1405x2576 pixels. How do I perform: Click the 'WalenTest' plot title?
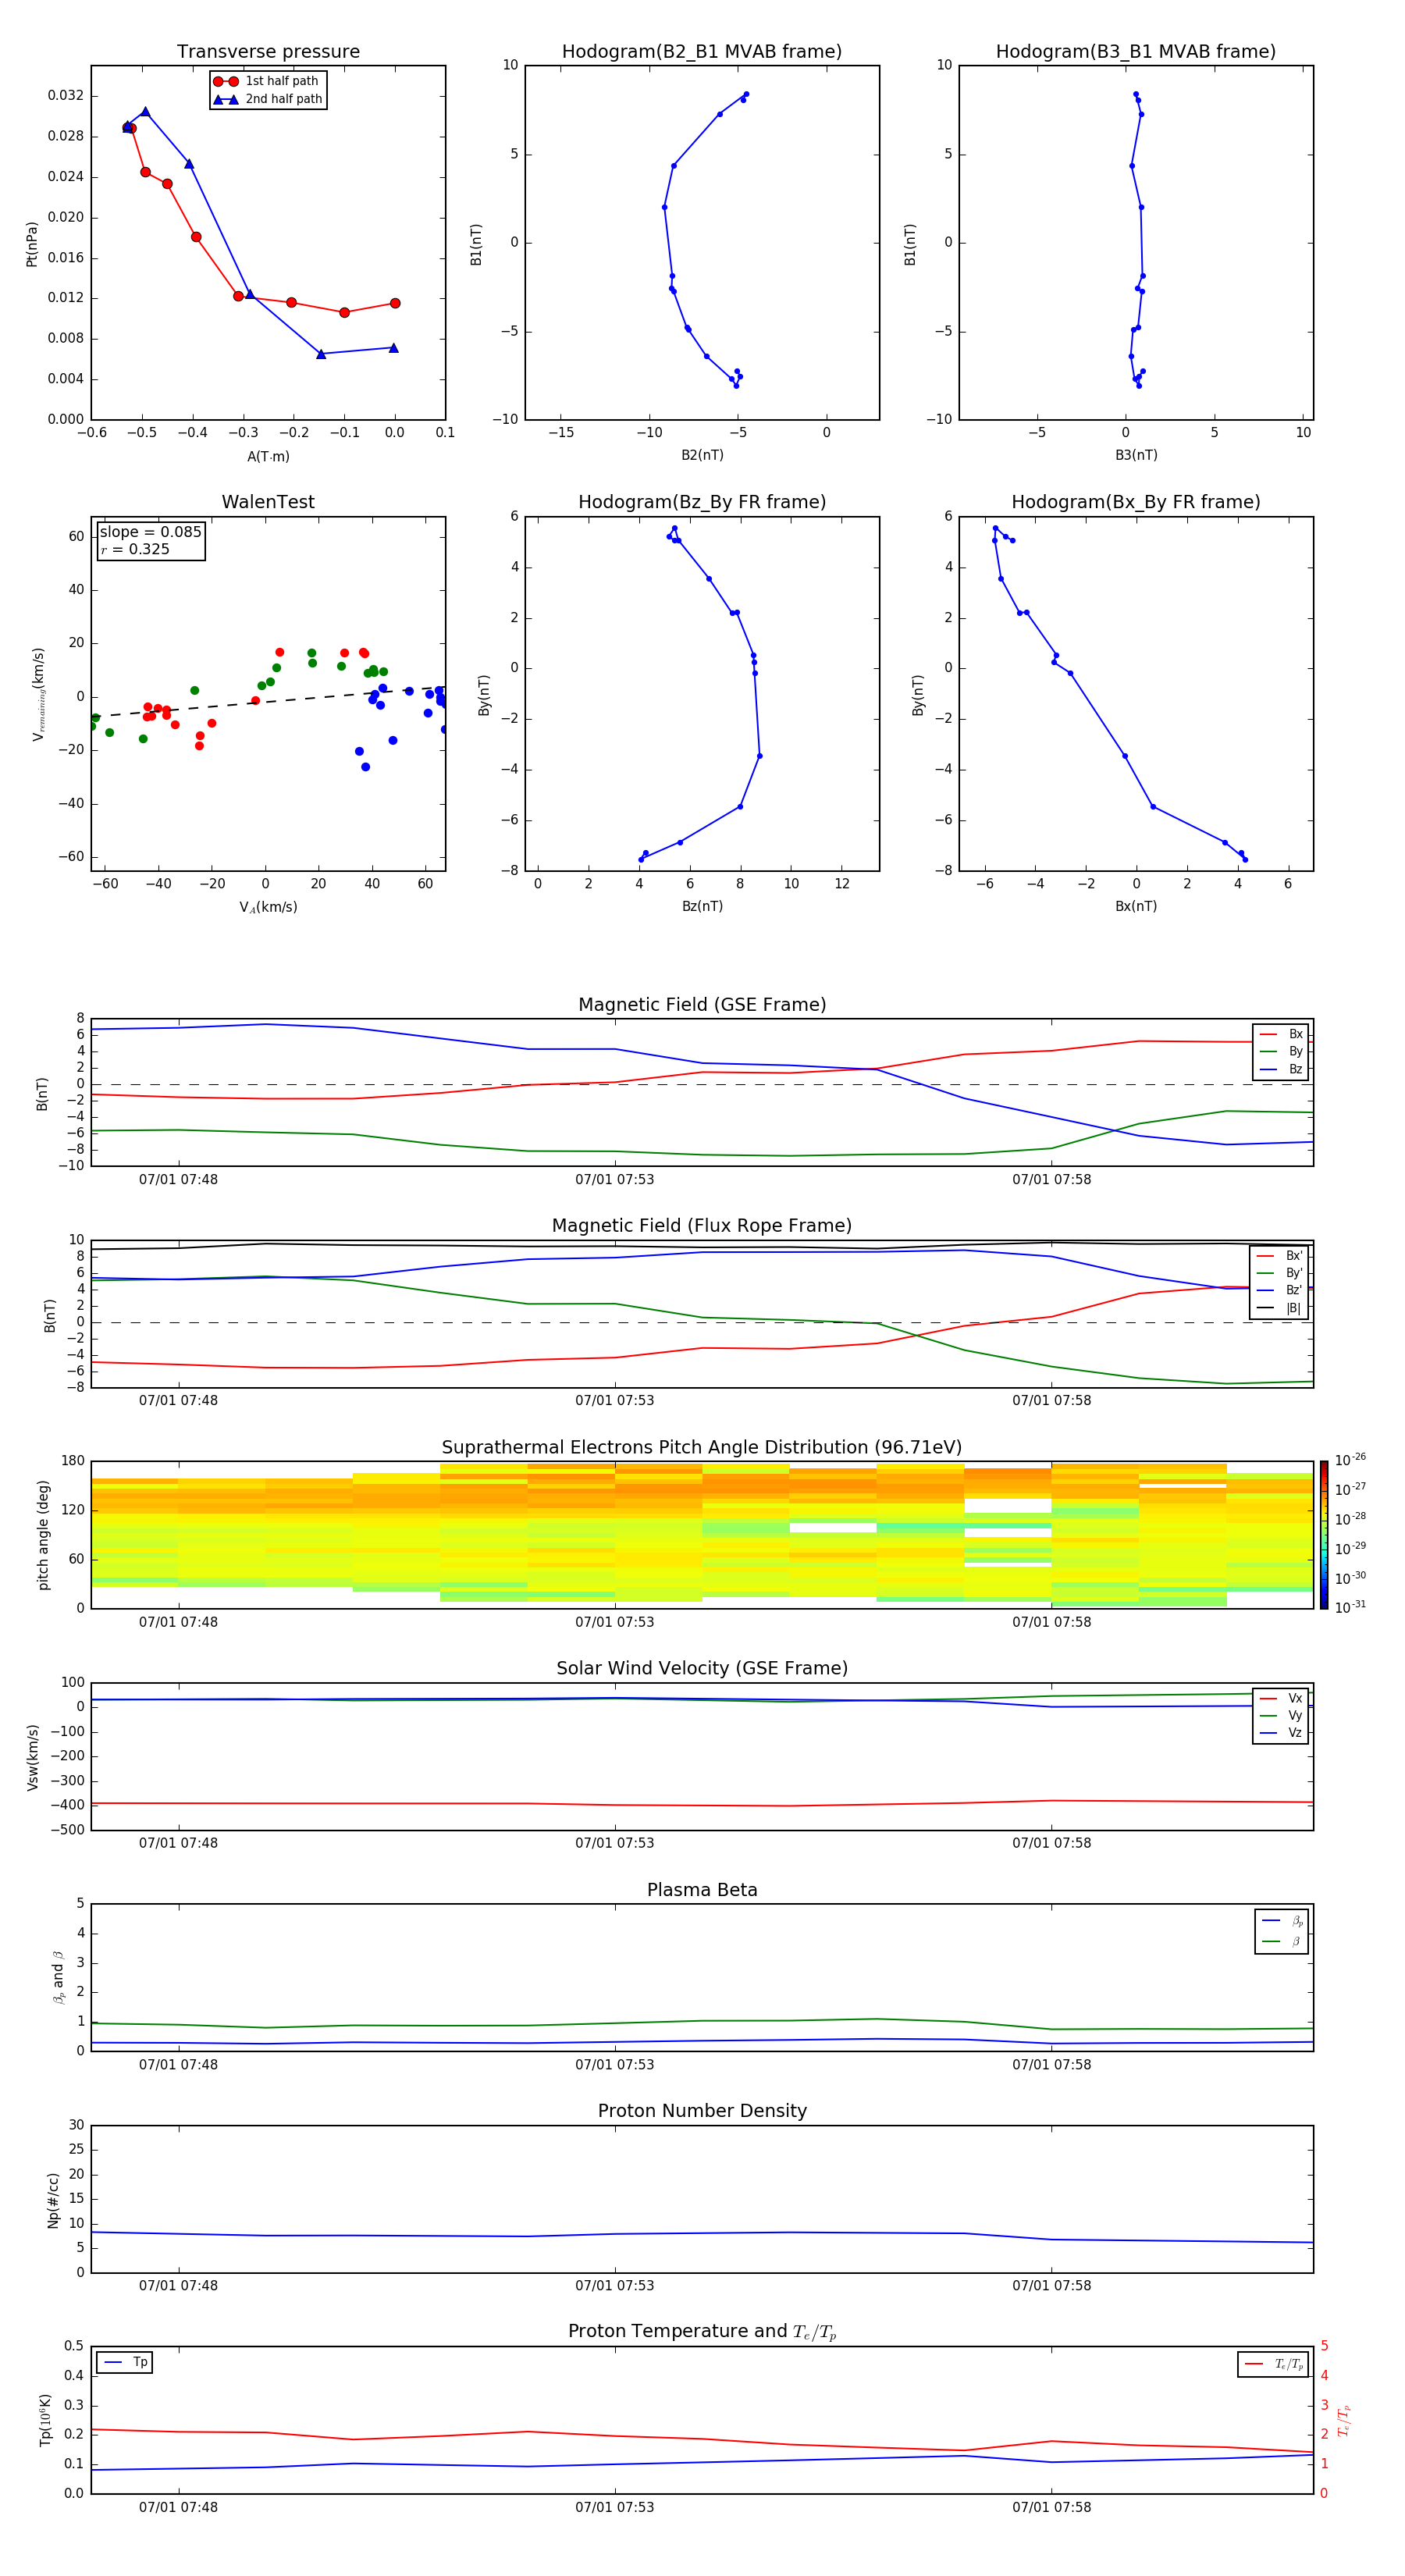(x=268, y=502)
